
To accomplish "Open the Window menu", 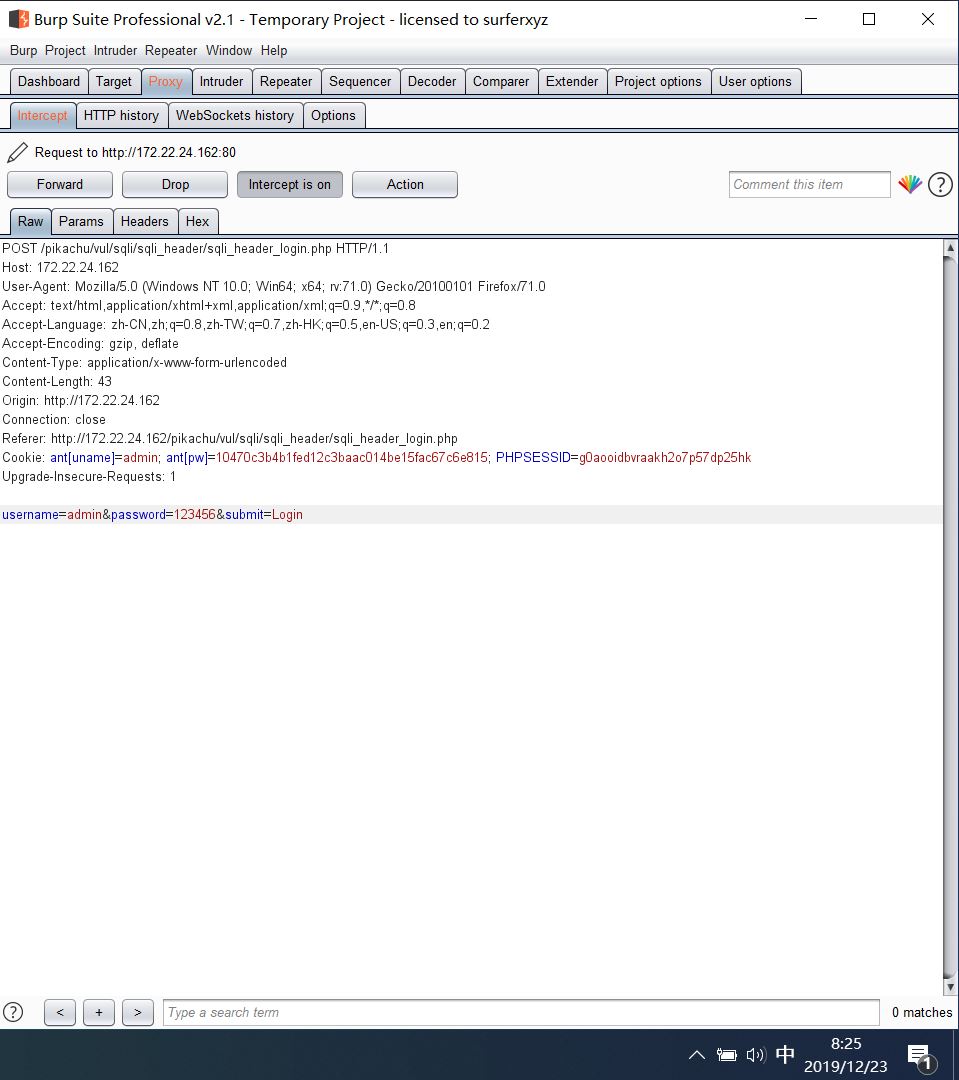I will pyautogui.click(x=229, y=50).
